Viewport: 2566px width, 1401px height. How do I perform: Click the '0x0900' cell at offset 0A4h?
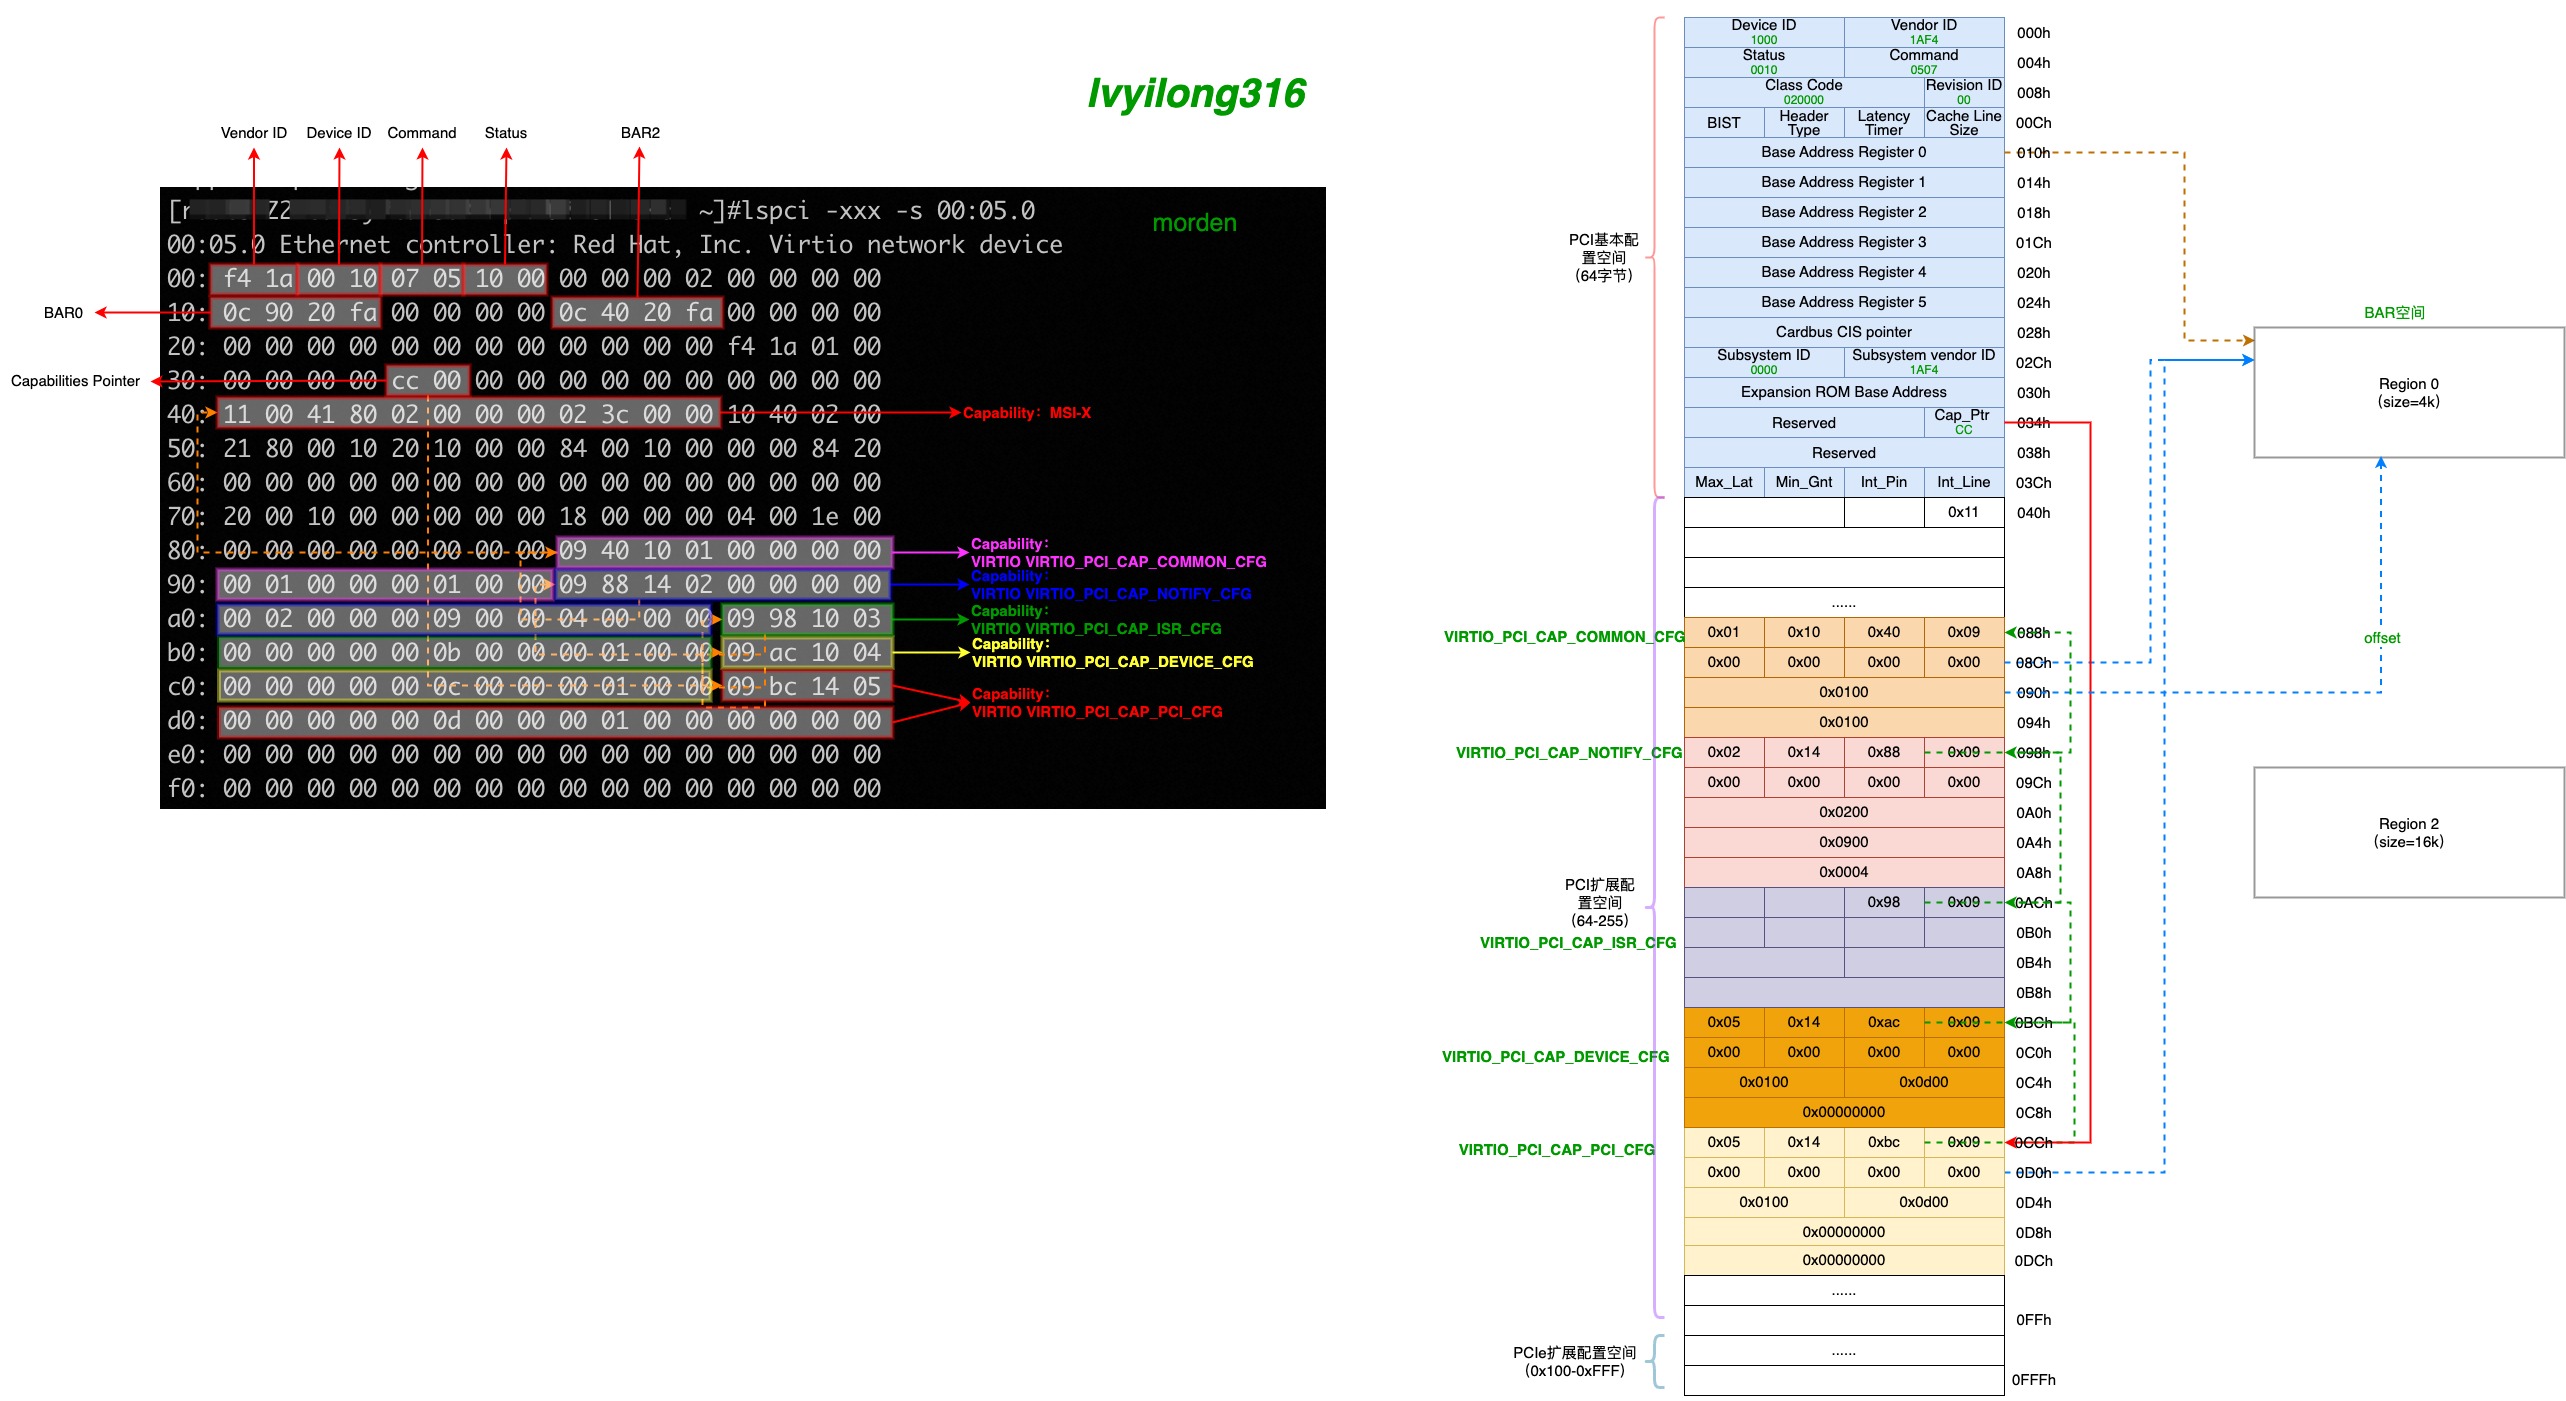(1843, 842)
